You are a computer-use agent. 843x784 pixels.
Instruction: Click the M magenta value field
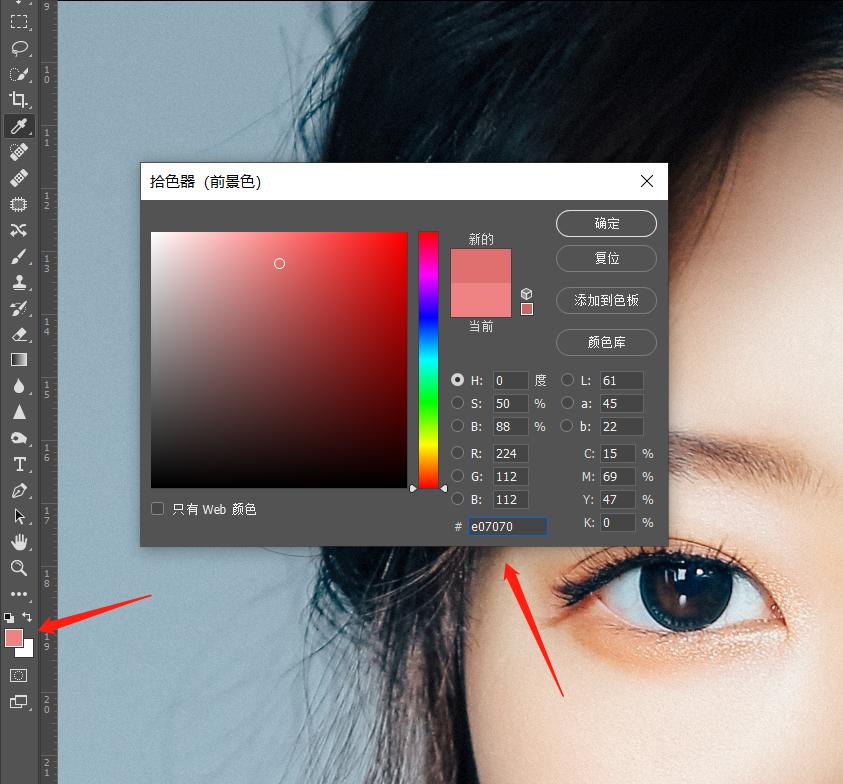tap(618, 476)
